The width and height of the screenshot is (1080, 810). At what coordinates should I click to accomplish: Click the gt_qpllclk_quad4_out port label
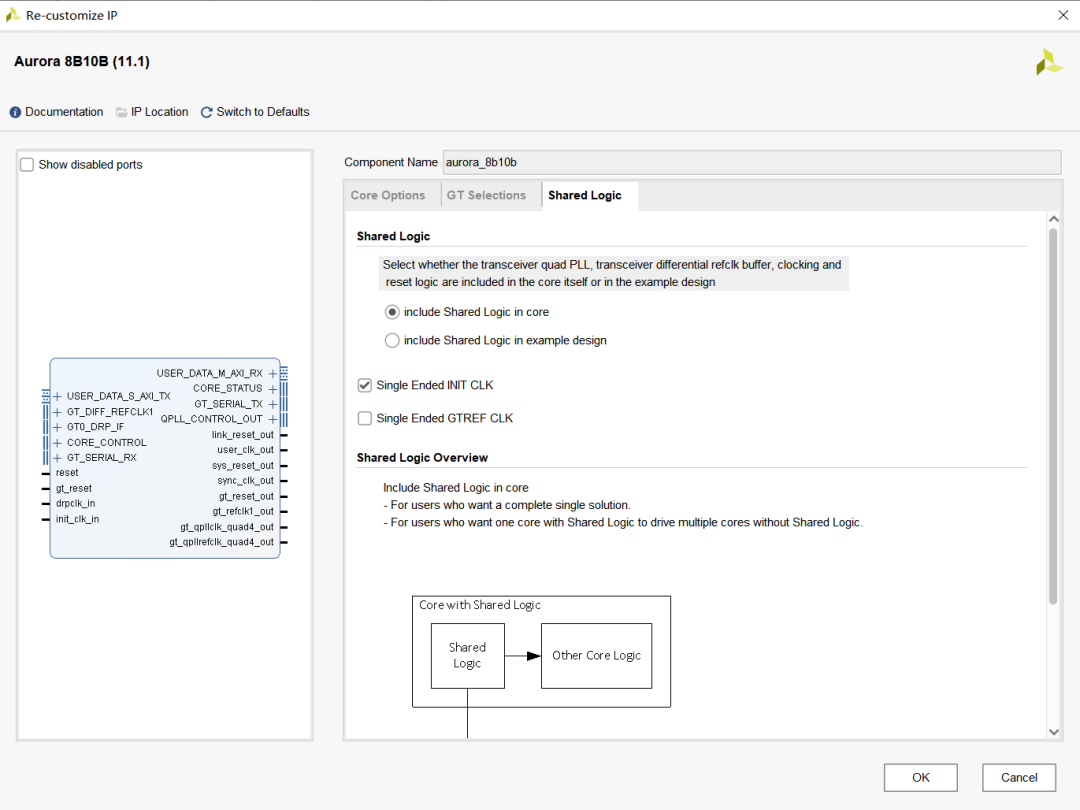click(227, 527)
